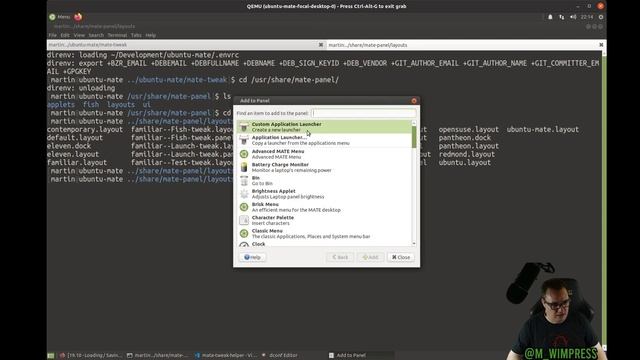Switch to the martin terminal taskbar entry
The height and width of the screenshot is (360, 640).
157,356
